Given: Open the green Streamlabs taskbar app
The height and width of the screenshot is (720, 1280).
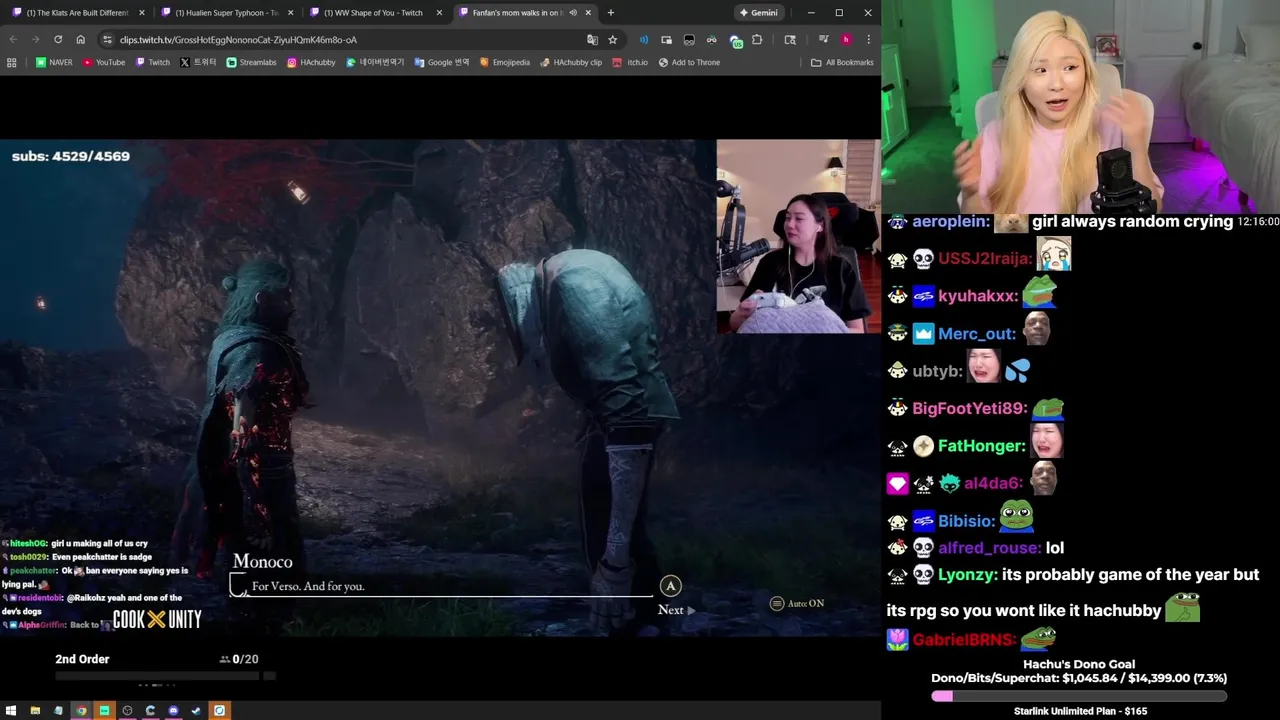Looking at the screenshot, I should (x=104, y=711).
